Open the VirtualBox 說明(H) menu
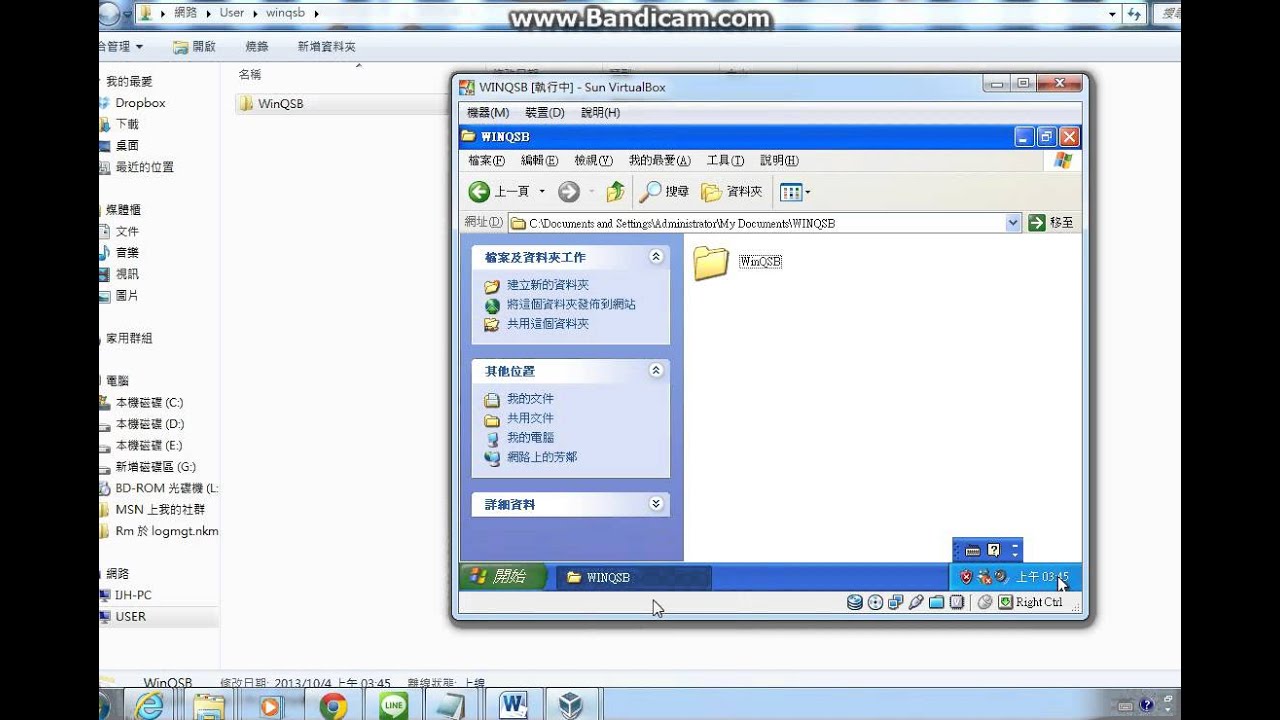1280x720 pixels. pos(600,113)
